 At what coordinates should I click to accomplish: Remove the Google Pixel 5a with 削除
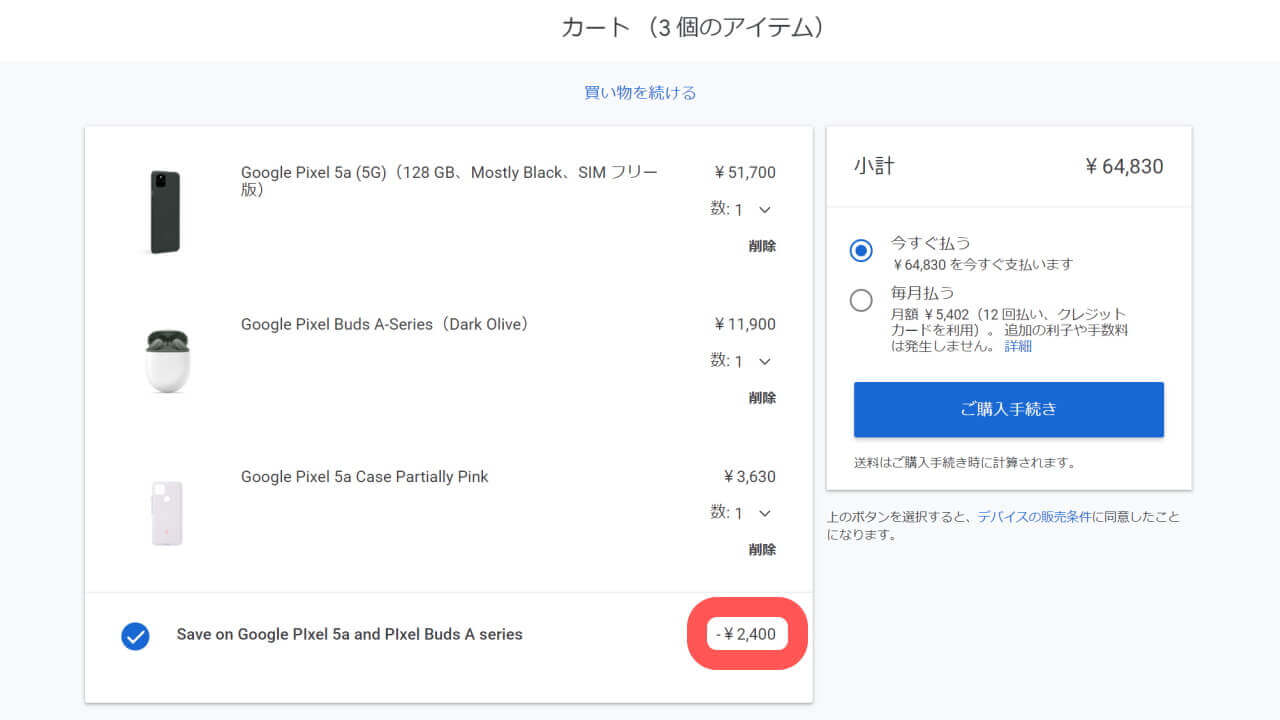tap(762, 245)
